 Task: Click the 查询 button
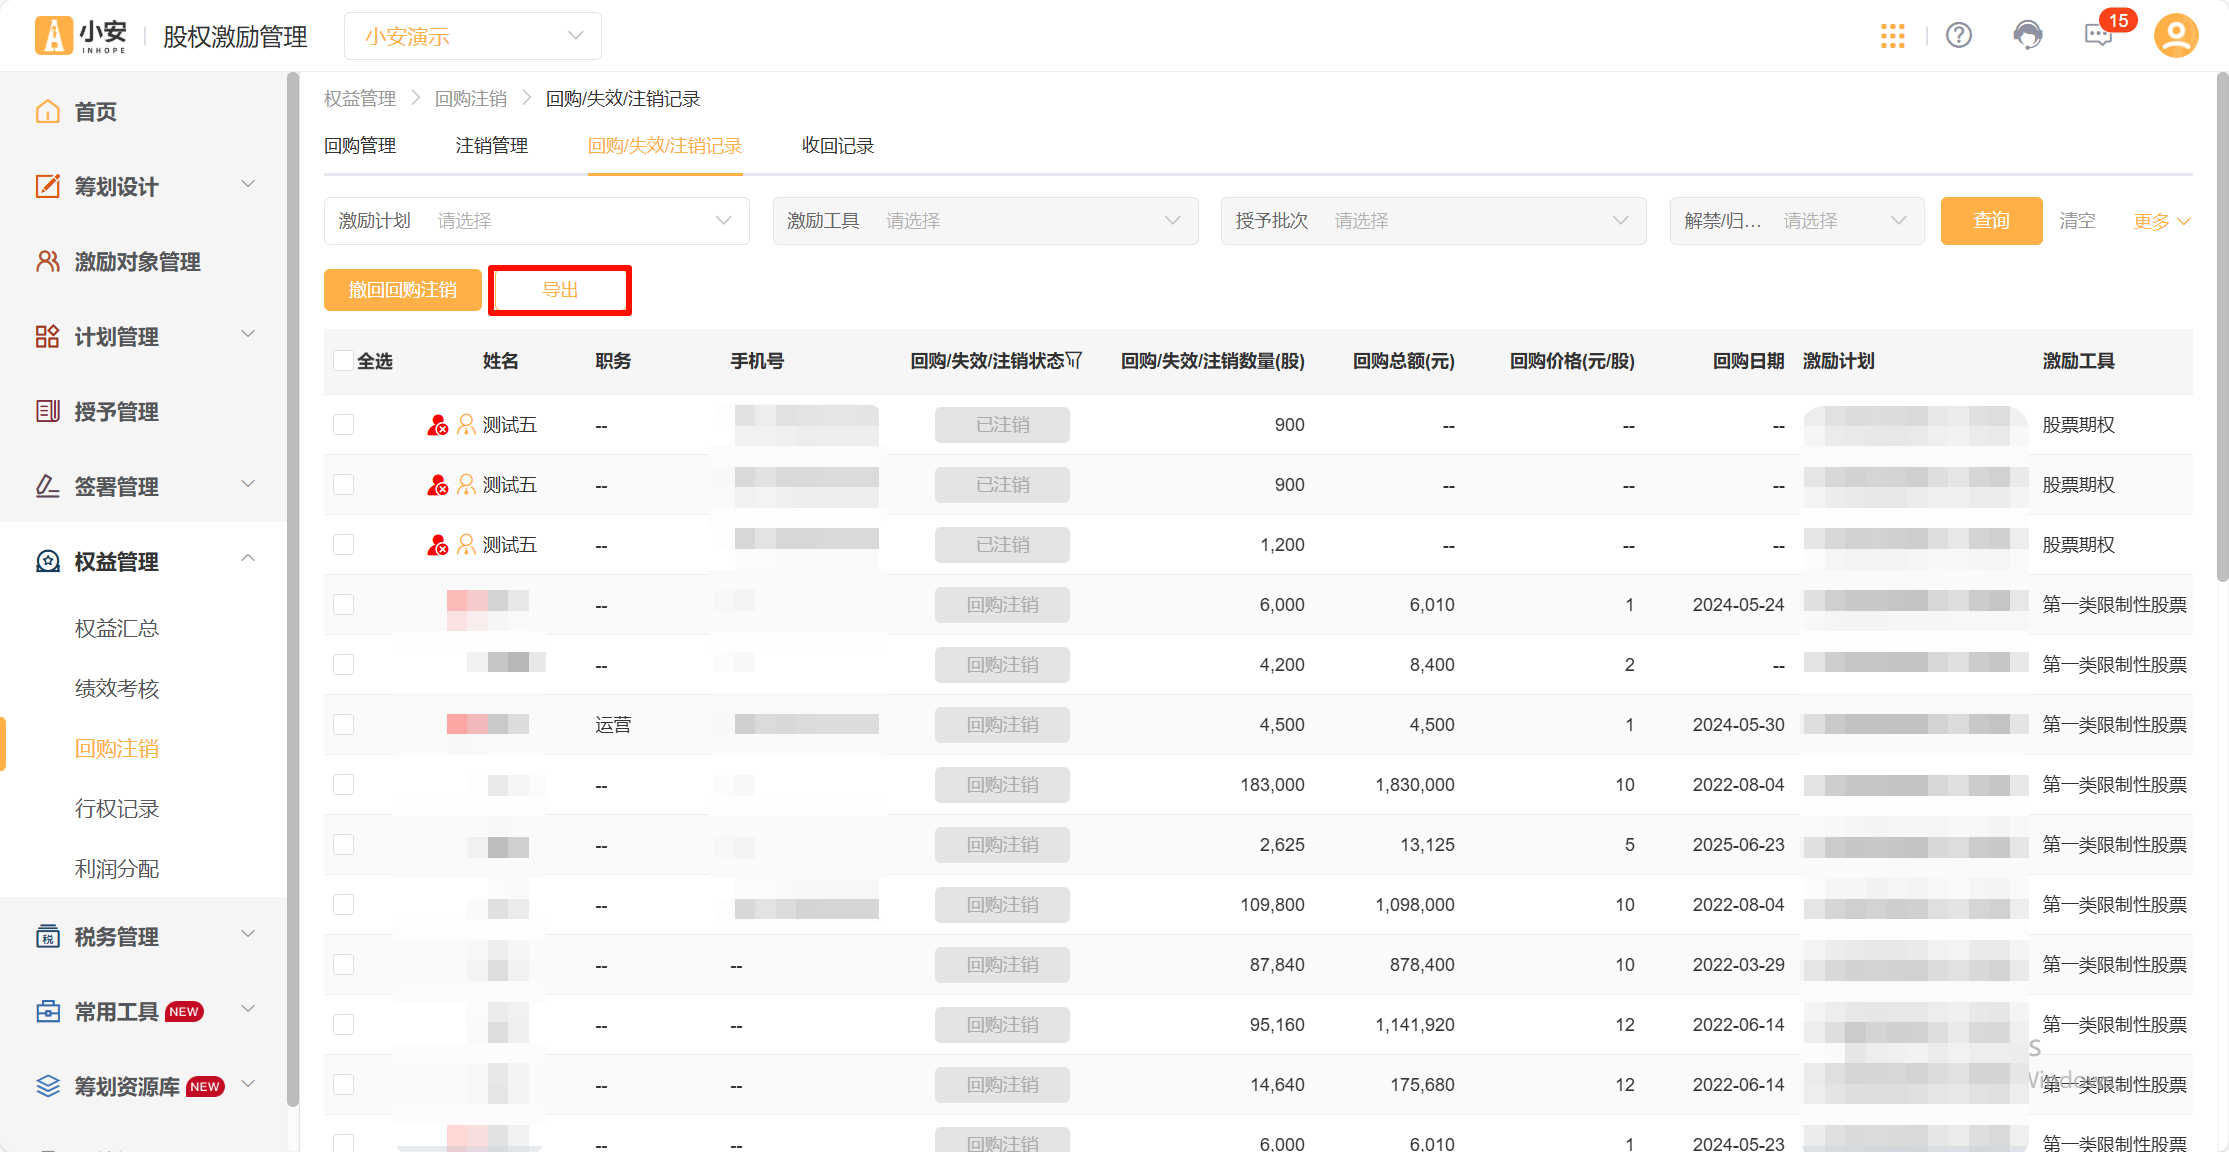tap(1990, 221)
